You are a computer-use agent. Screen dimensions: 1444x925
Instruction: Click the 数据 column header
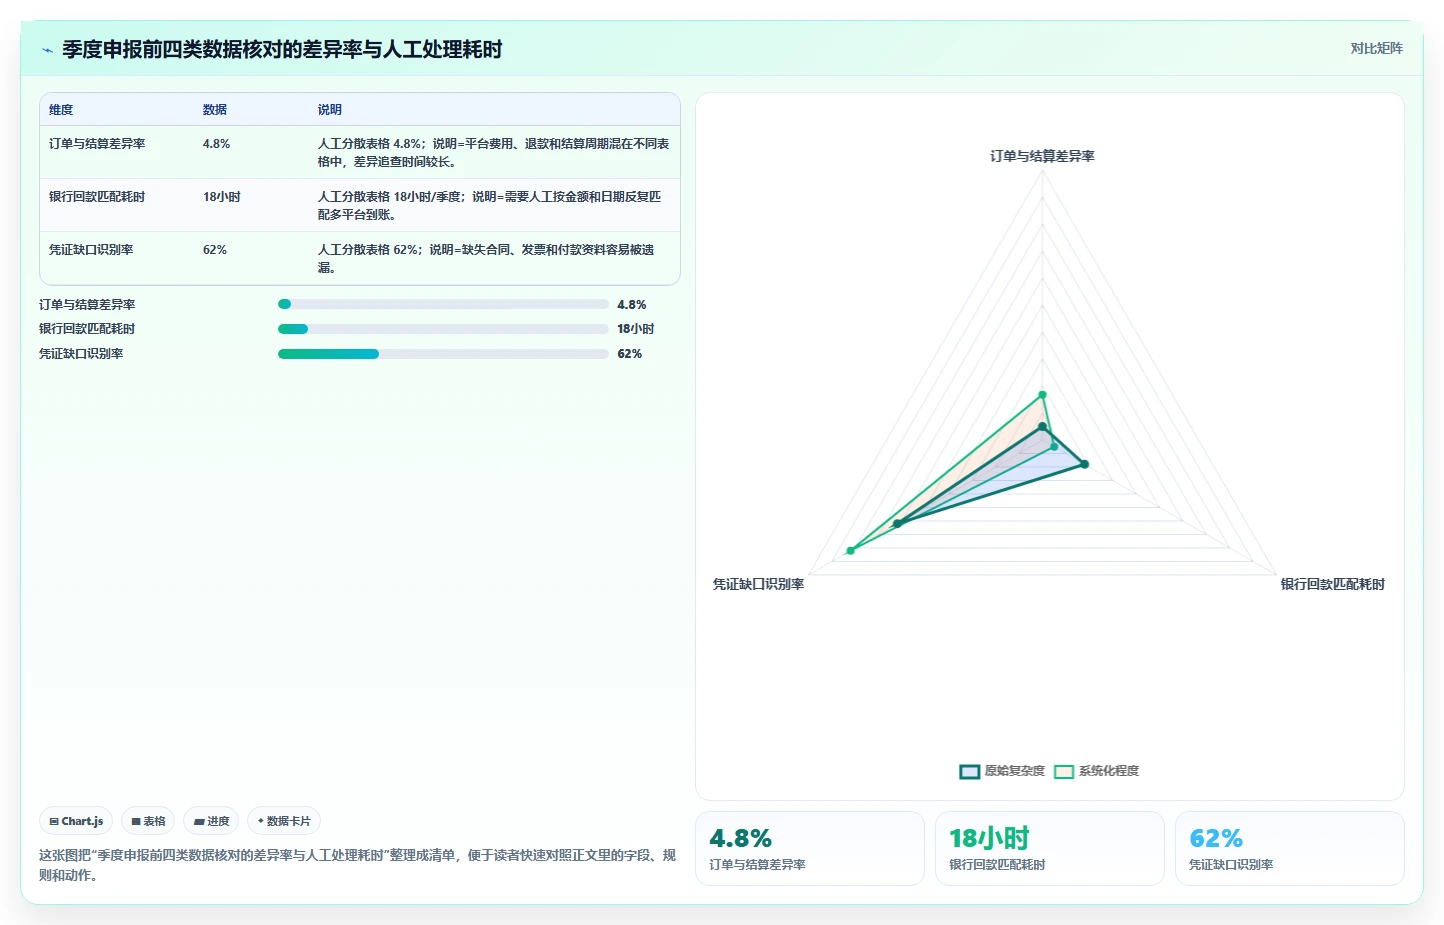pyautogui.click(x=215, y=110)
